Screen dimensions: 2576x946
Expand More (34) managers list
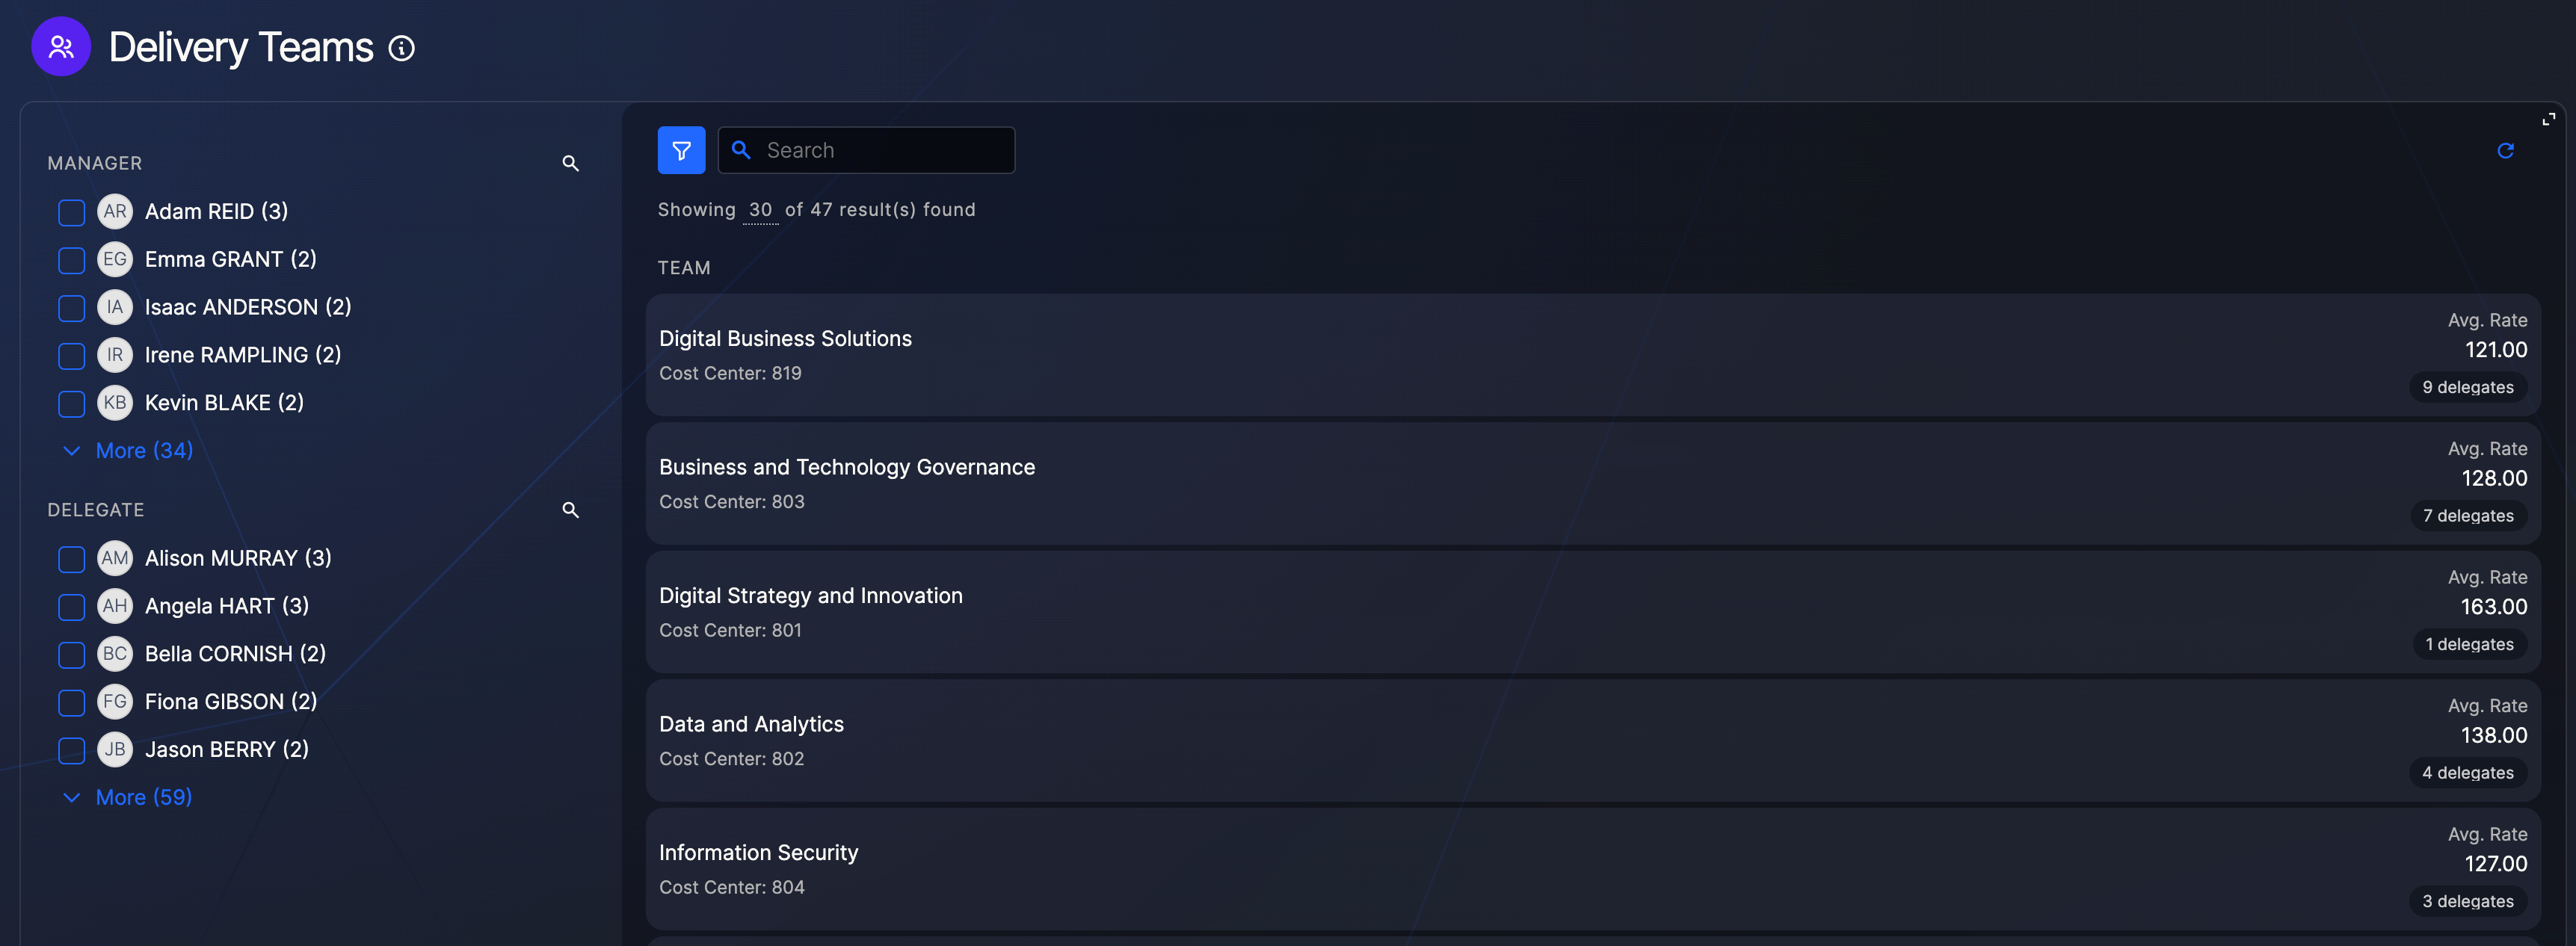click(x=143, y=451)
